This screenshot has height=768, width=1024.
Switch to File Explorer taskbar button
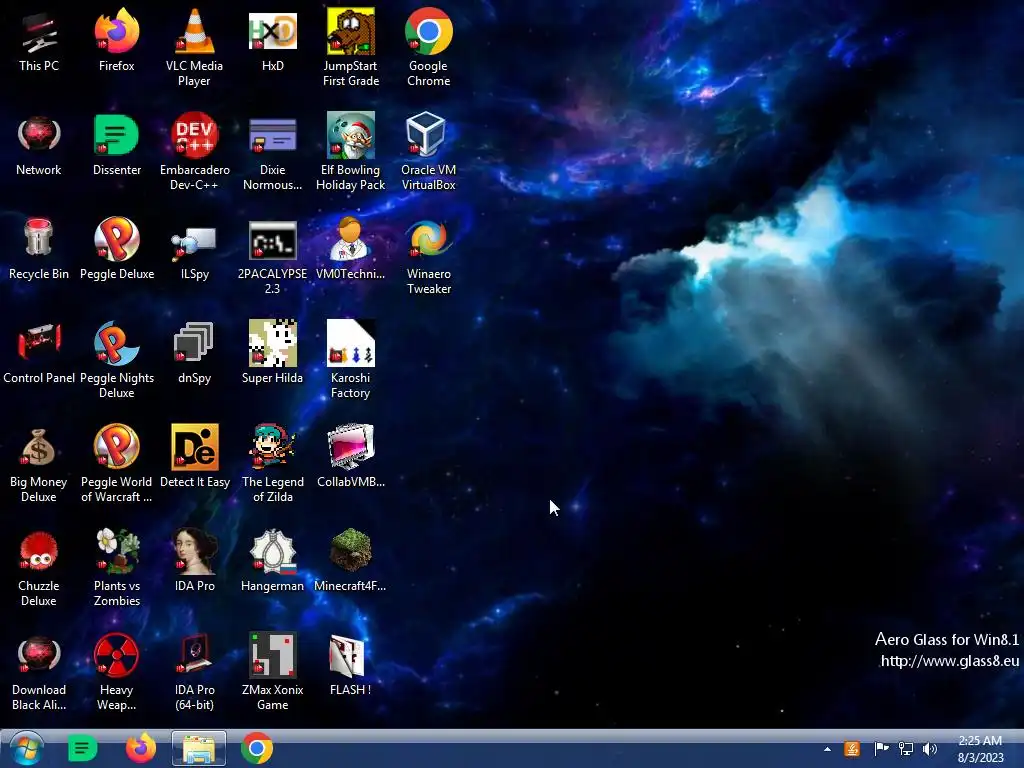tap(199, 748)
